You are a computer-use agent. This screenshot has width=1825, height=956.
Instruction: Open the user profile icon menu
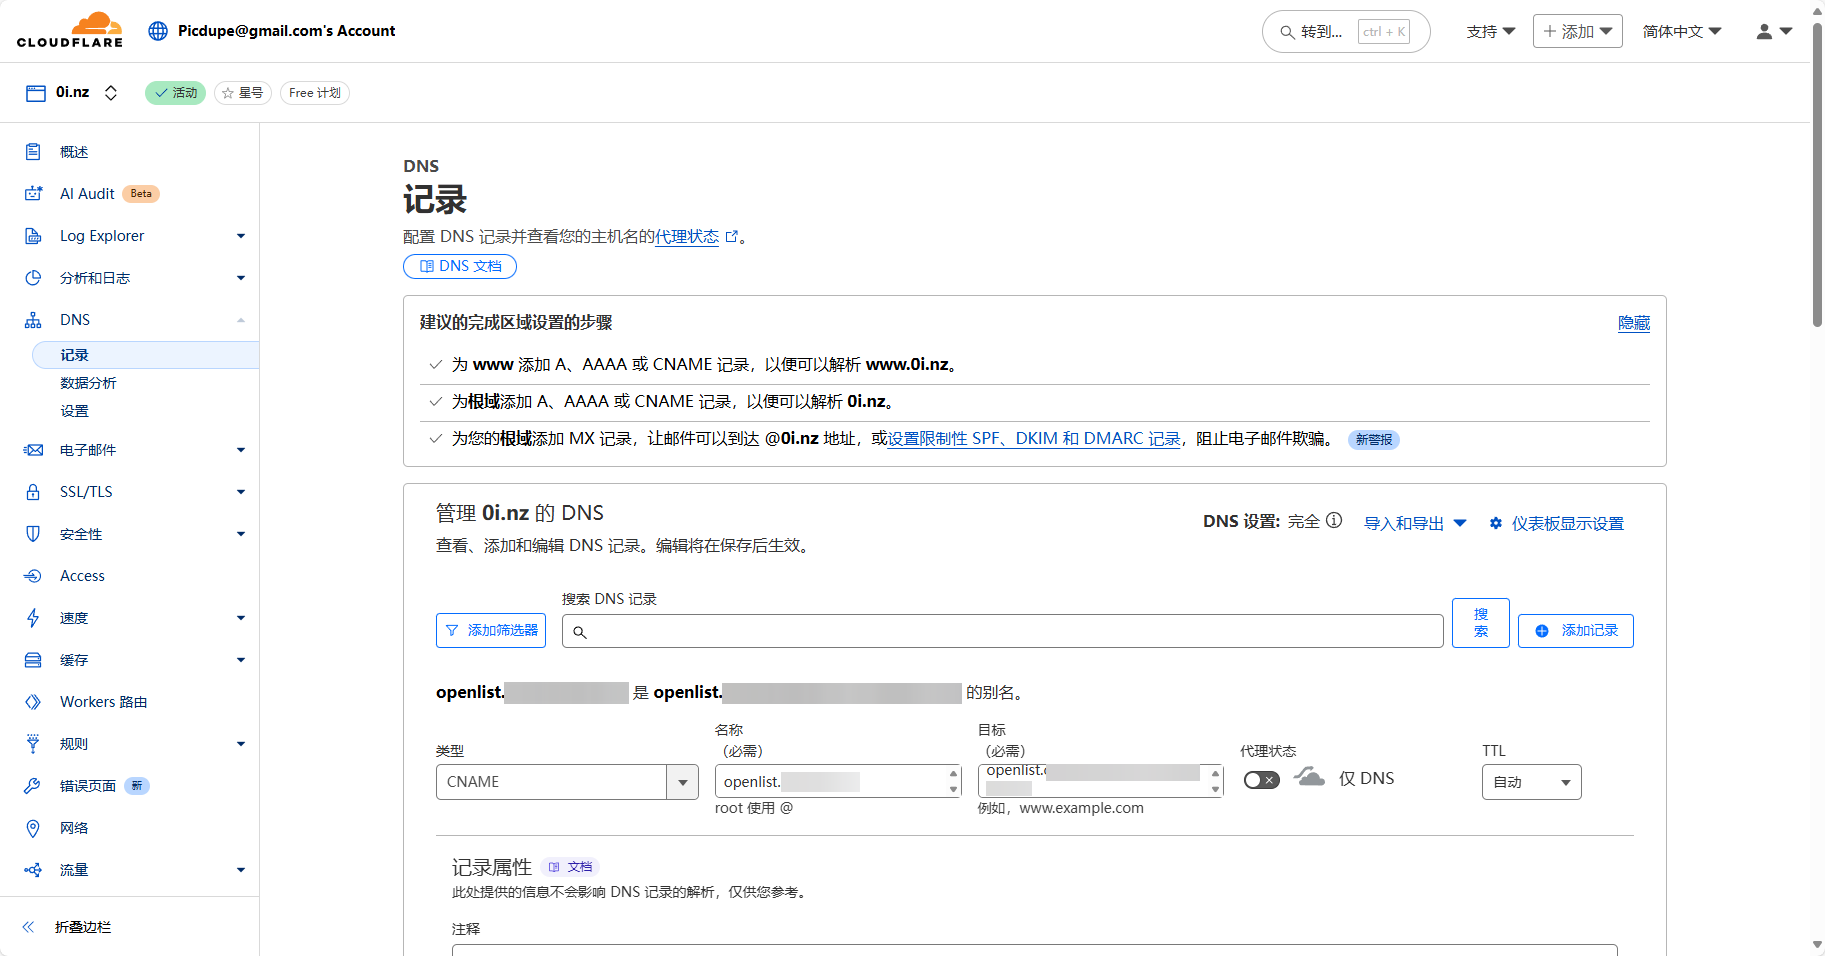point(1774,32)
